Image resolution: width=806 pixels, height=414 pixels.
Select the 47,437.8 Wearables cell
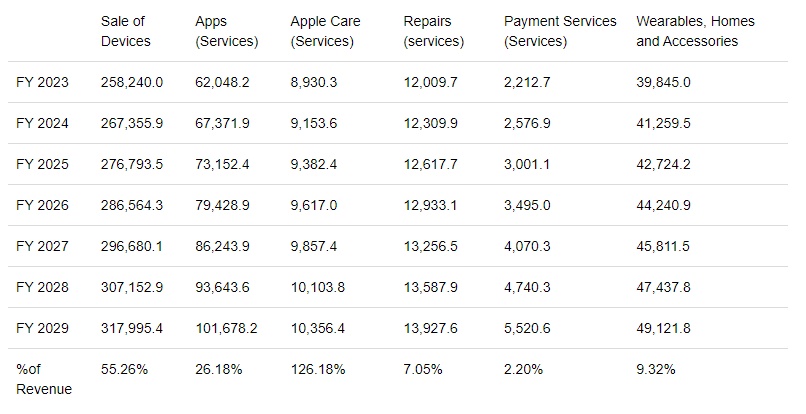663,287
